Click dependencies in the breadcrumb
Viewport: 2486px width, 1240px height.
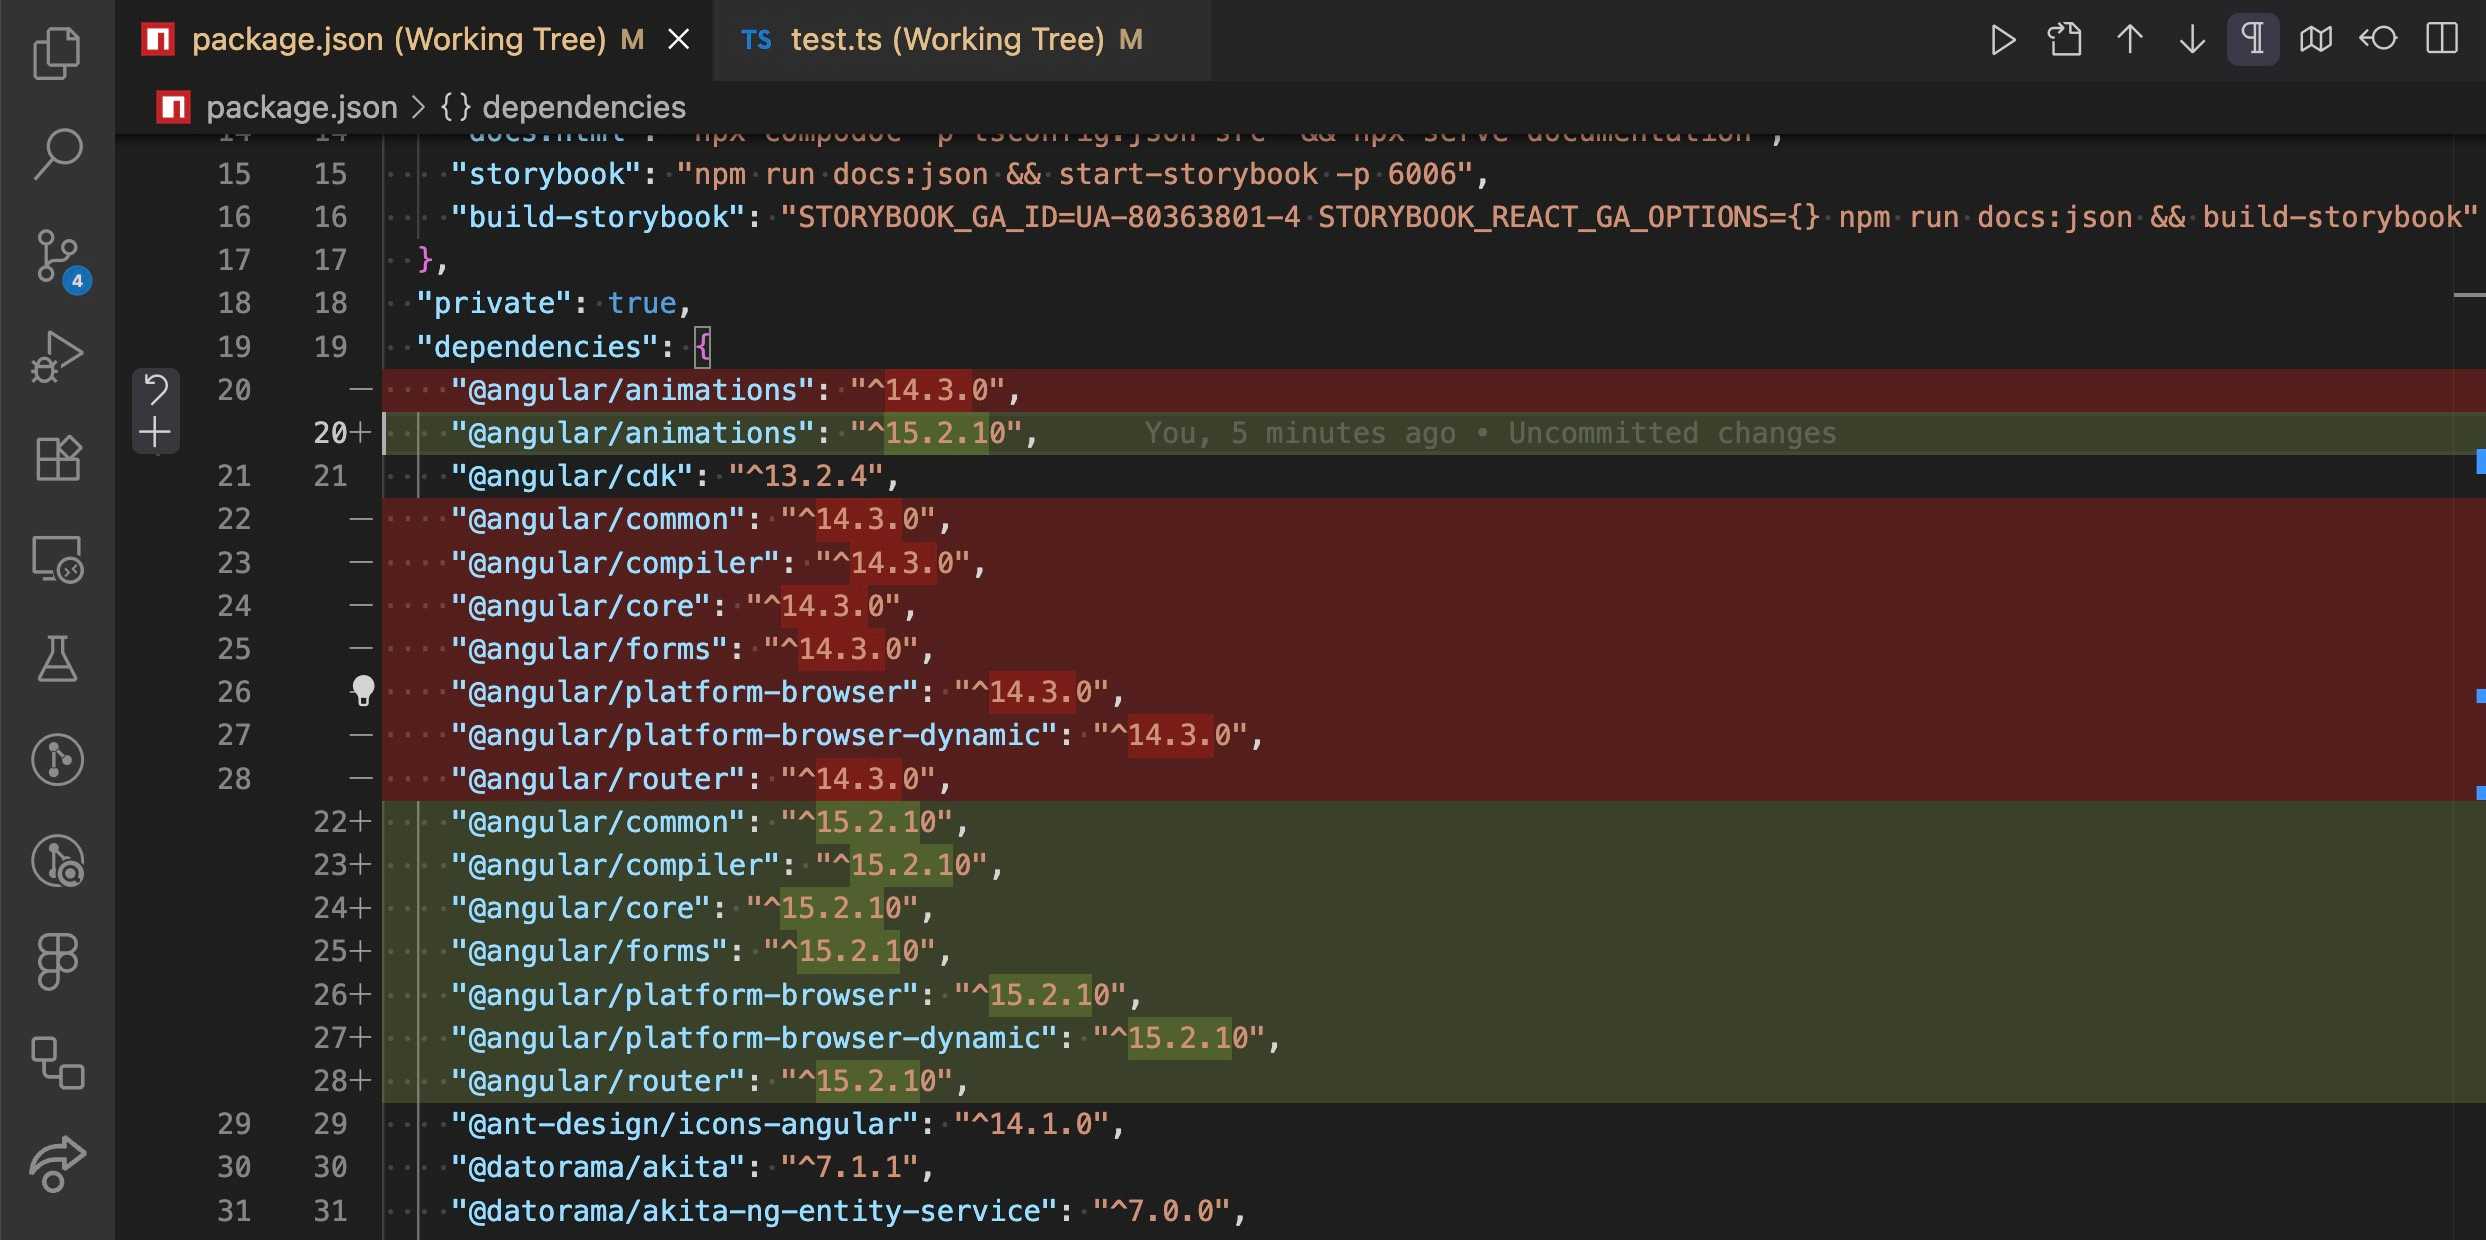584,107
